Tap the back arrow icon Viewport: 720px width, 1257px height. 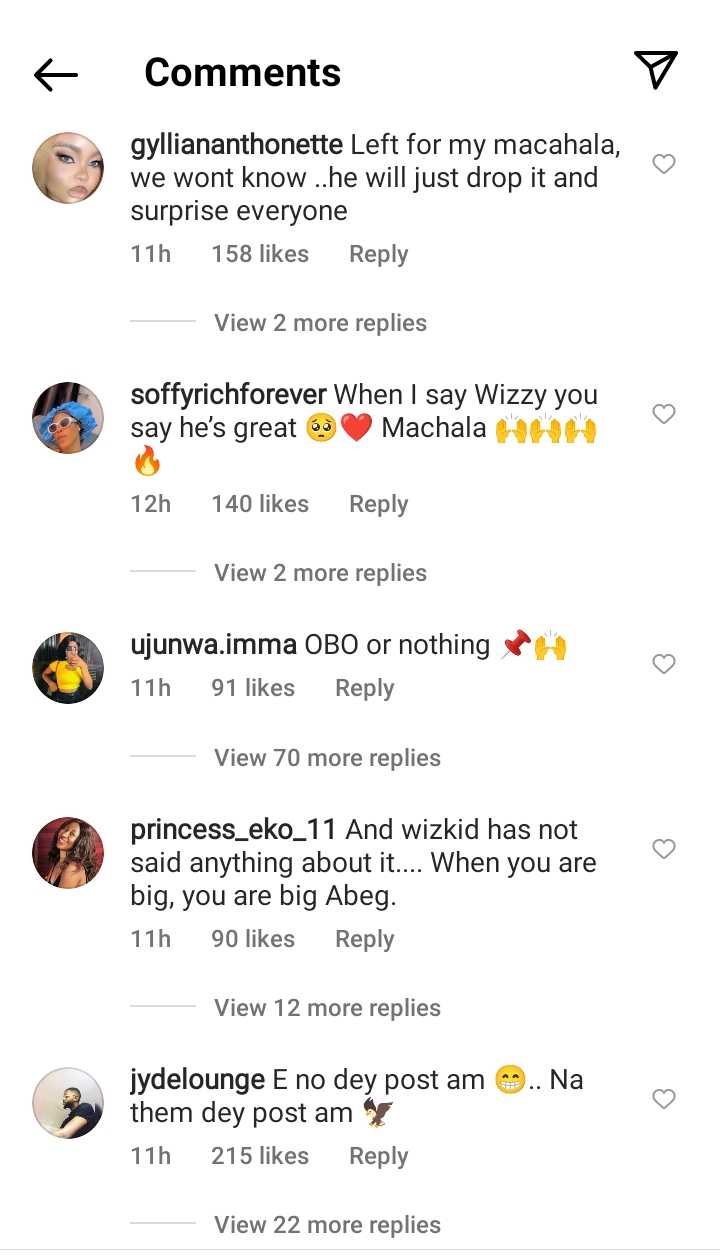click(x=56, y=74)
